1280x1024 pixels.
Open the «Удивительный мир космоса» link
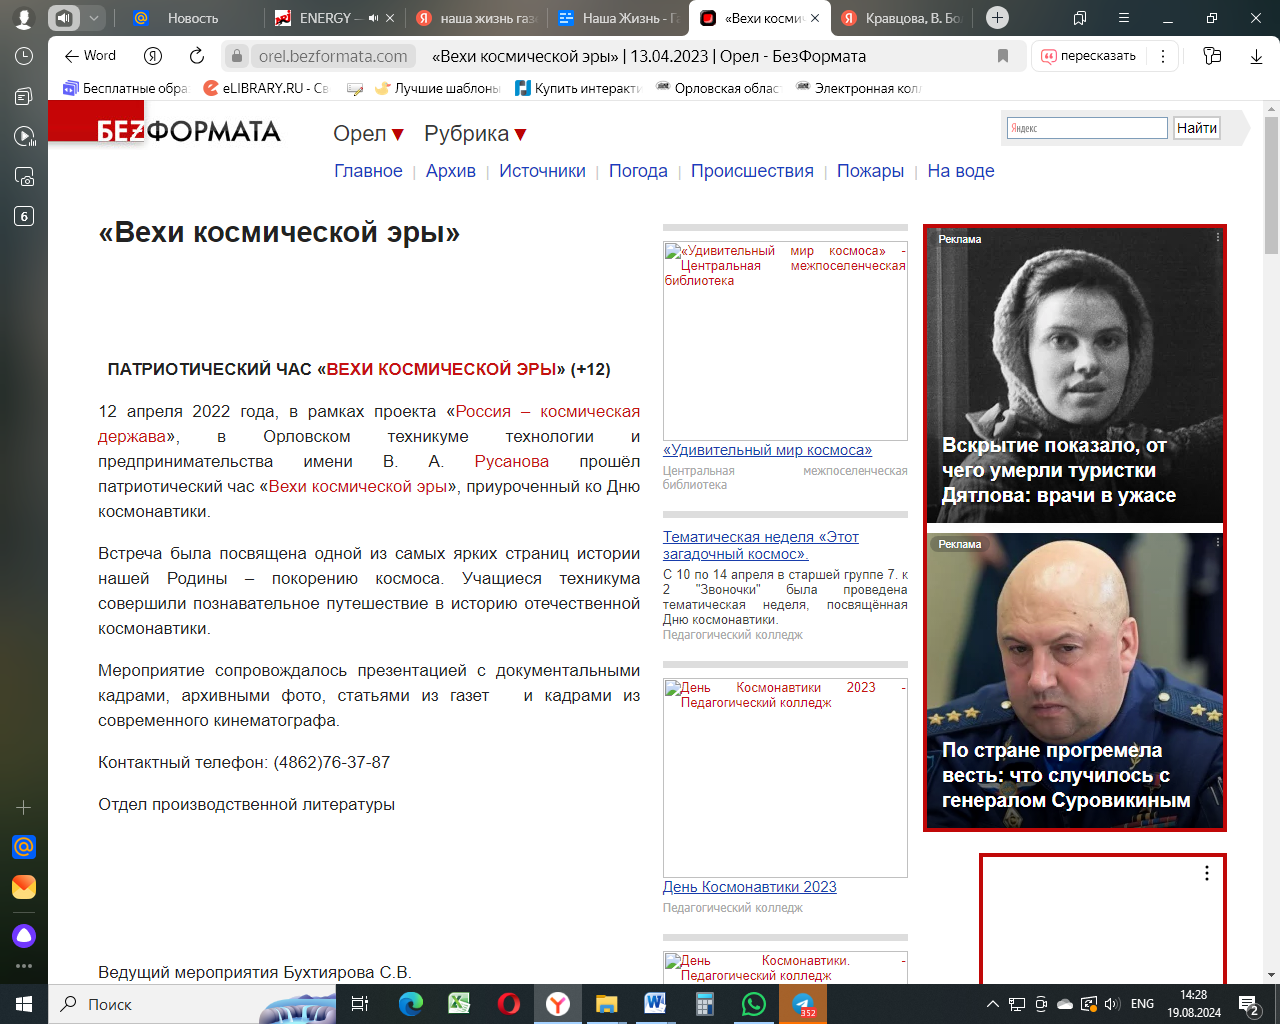767,450
